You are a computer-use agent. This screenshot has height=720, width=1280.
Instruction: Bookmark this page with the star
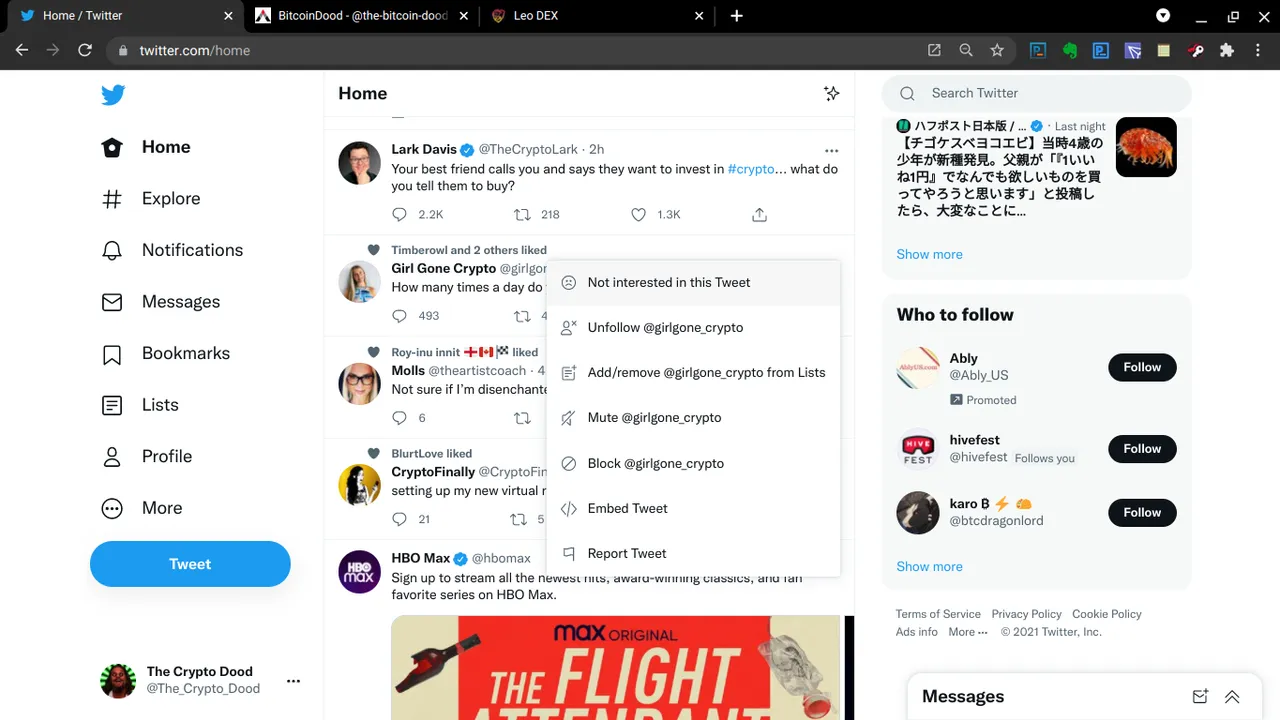click(x=997, y=50)
